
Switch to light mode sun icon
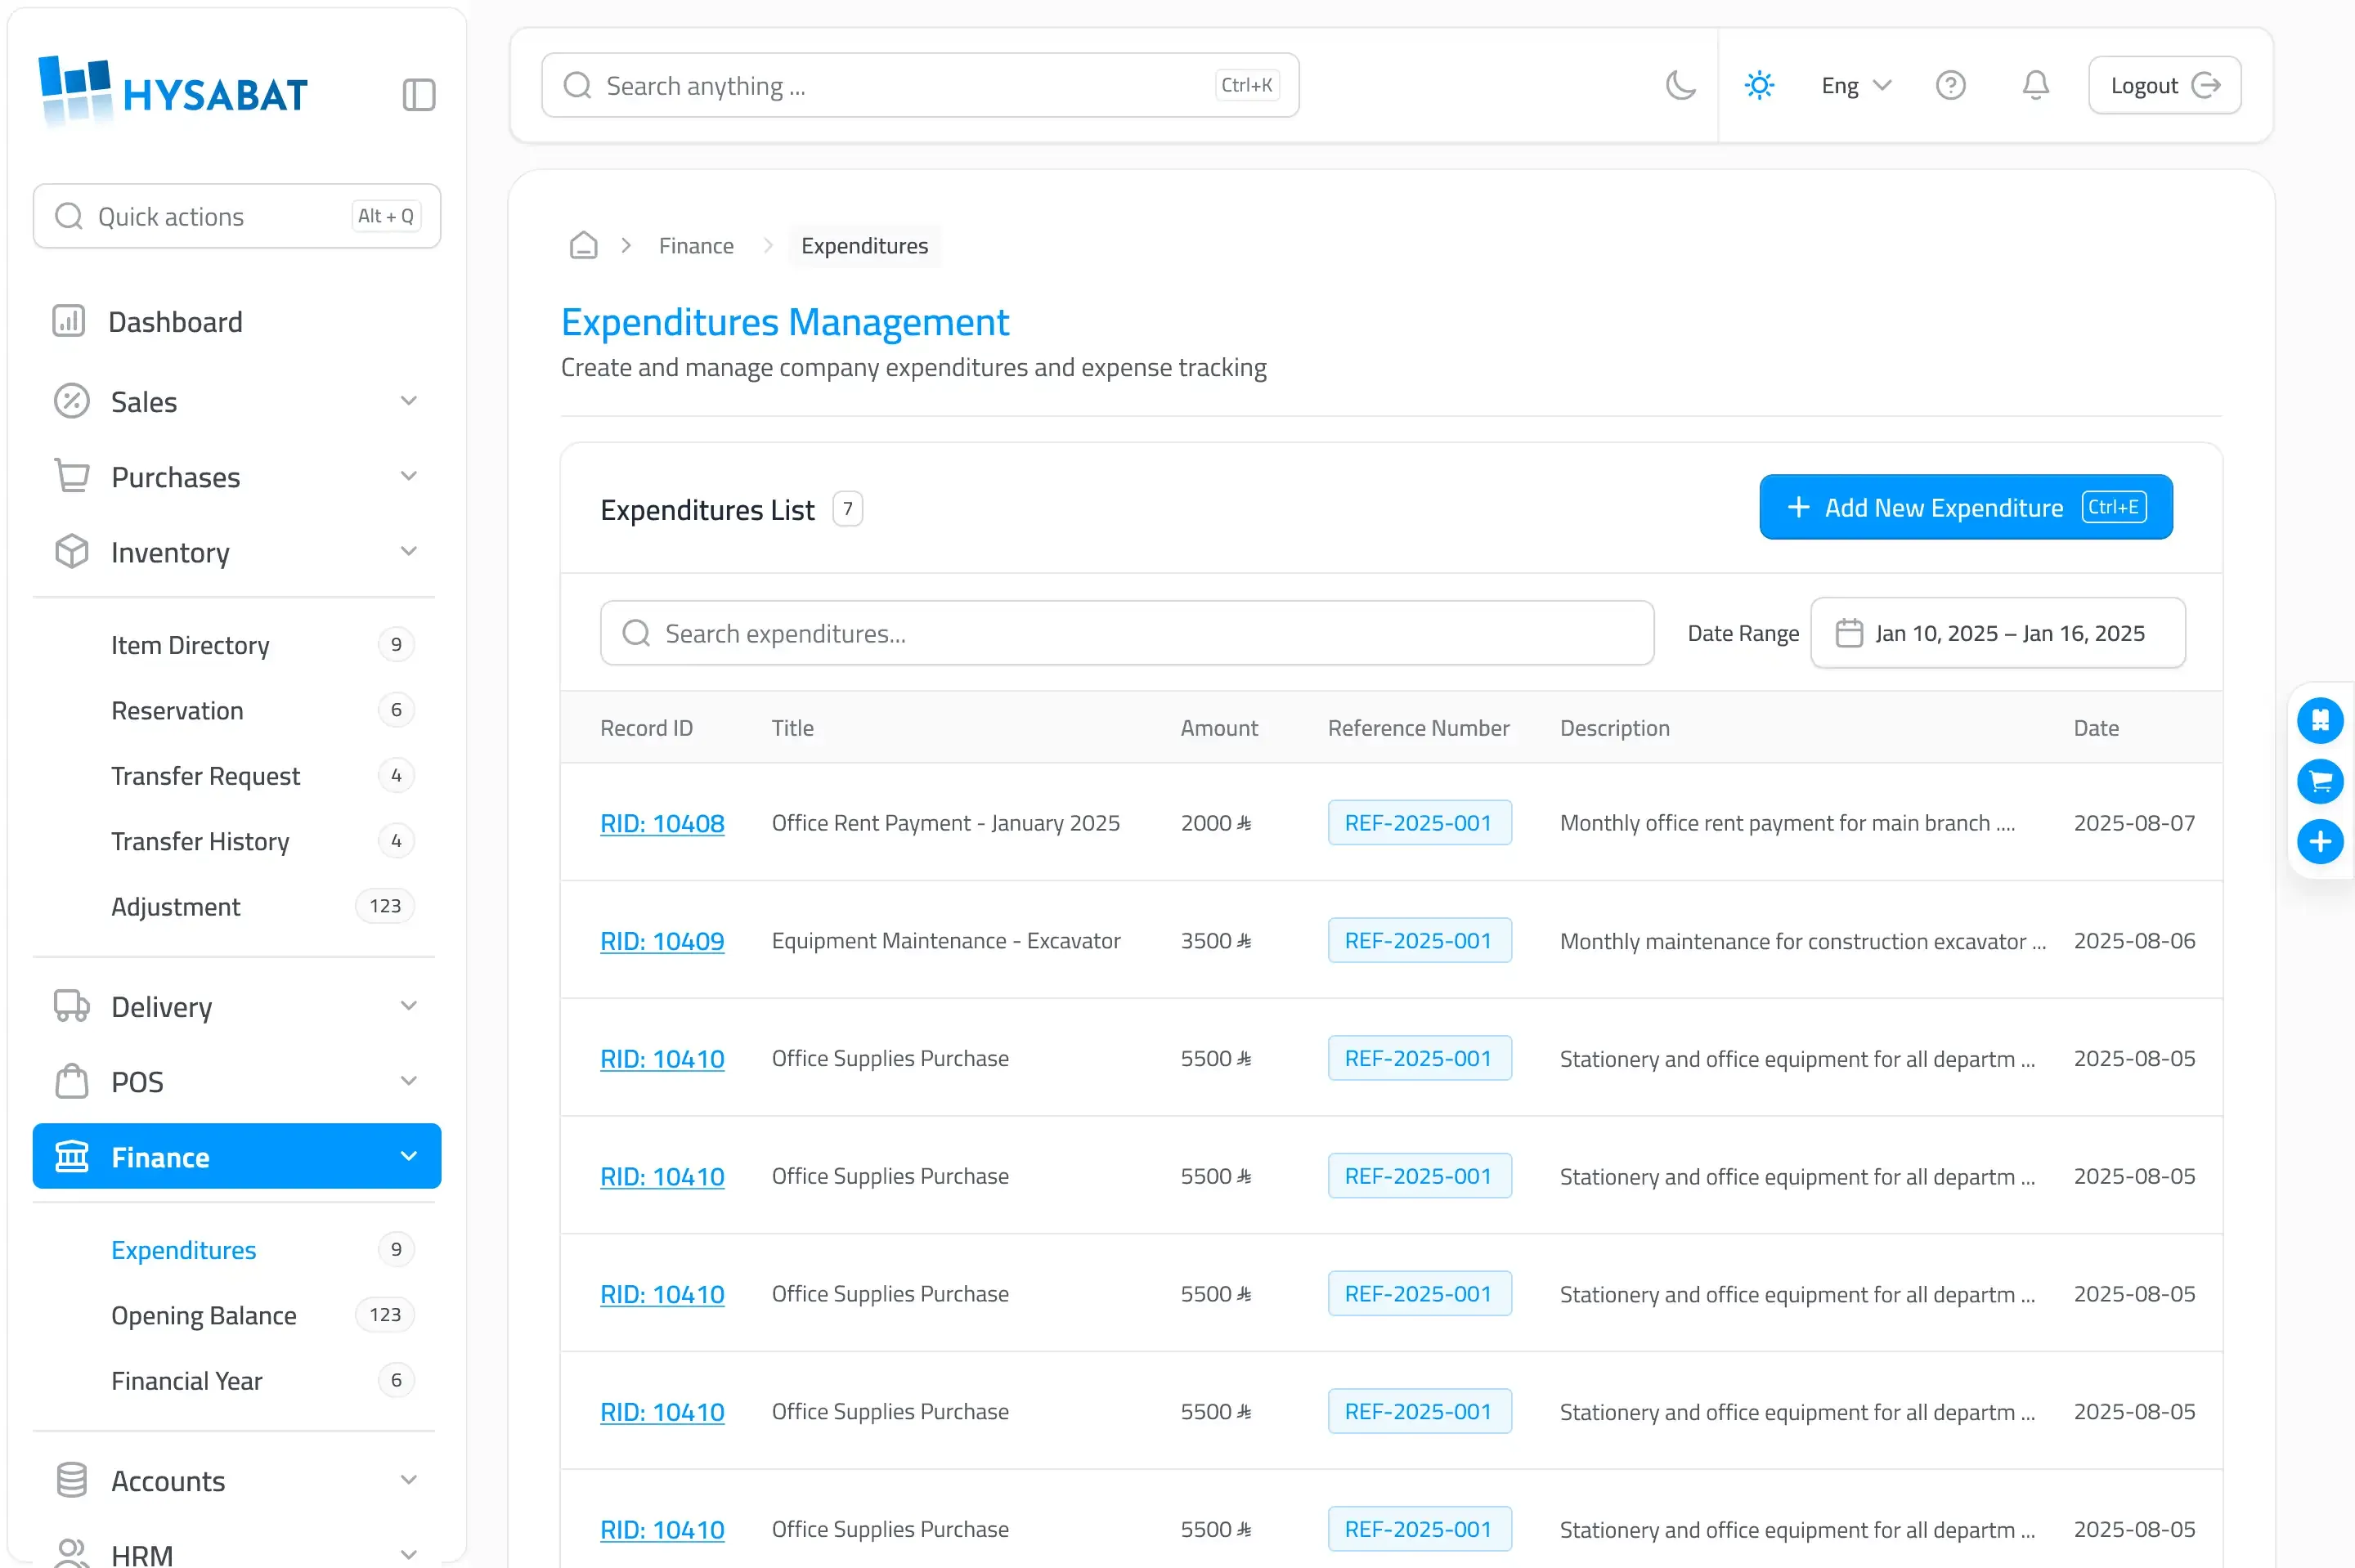(1759, 85)
